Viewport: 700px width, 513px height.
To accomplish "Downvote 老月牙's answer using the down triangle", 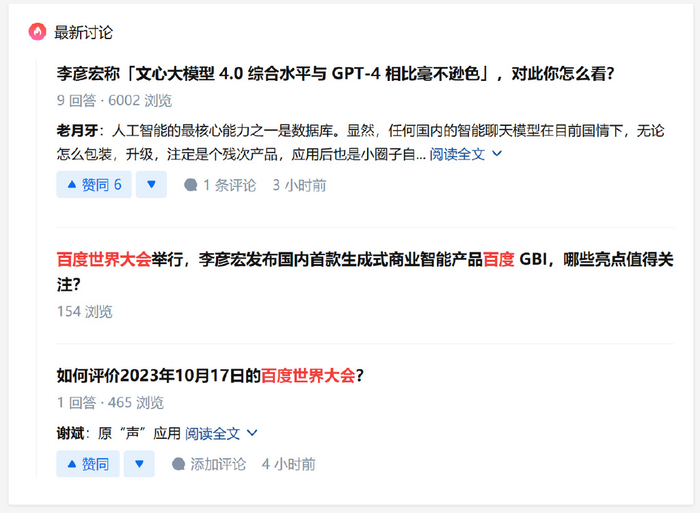I will click(x=151, y=184).
